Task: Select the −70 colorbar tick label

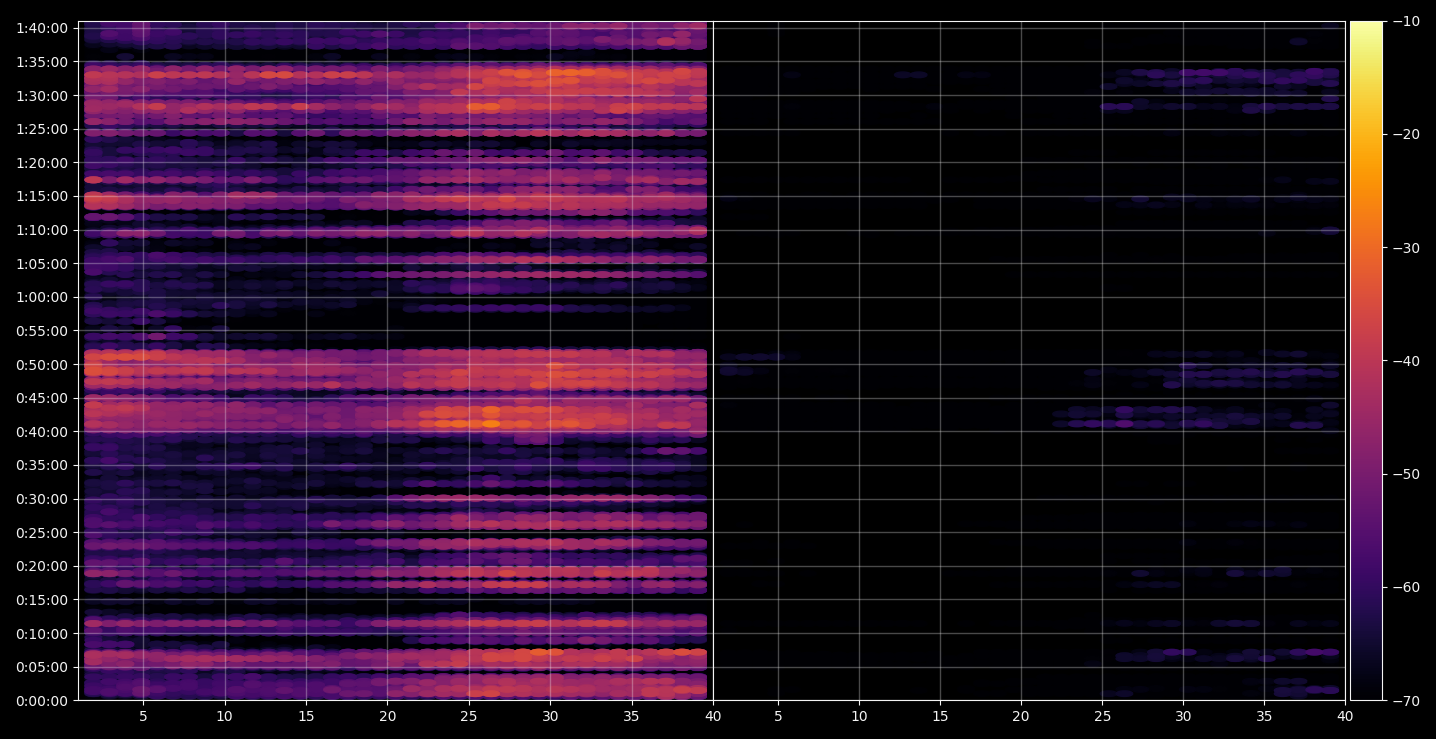Action: [x=1406, y=700]
